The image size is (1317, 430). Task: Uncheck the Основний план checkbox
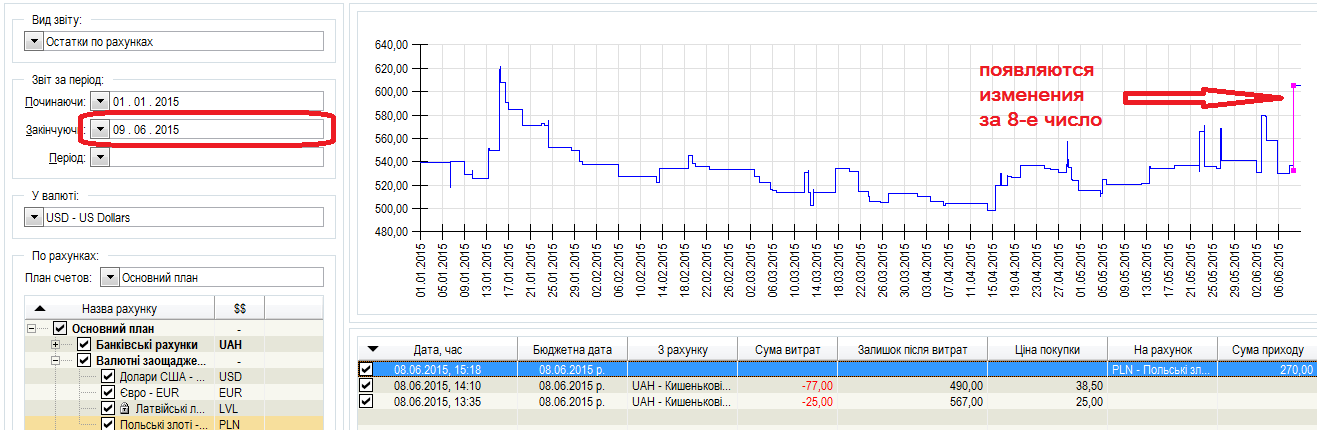pyautogui.click(x=60, y=329)
